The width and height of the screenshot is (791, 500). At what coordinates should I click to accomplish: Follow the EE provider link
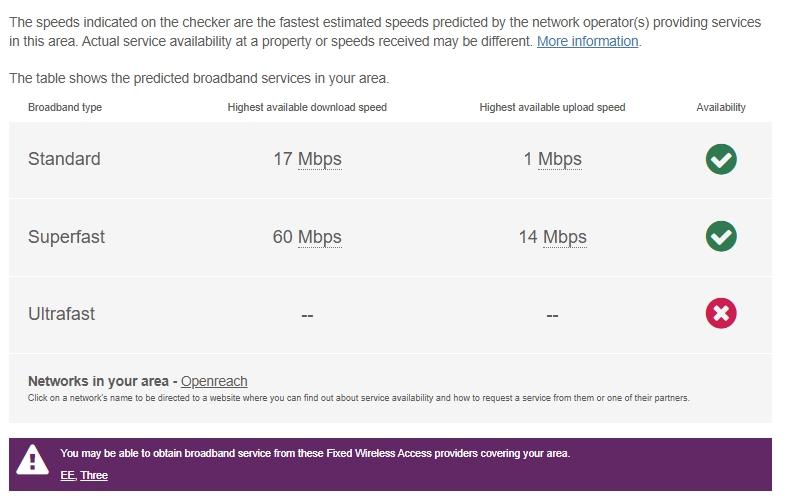pos(67,475)
